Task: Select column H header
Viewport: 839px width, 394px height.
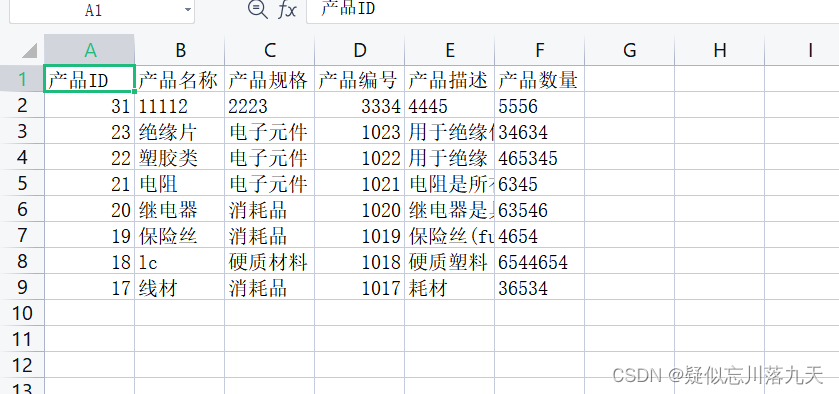Action: pyautogui.click(x=720, y=50)
